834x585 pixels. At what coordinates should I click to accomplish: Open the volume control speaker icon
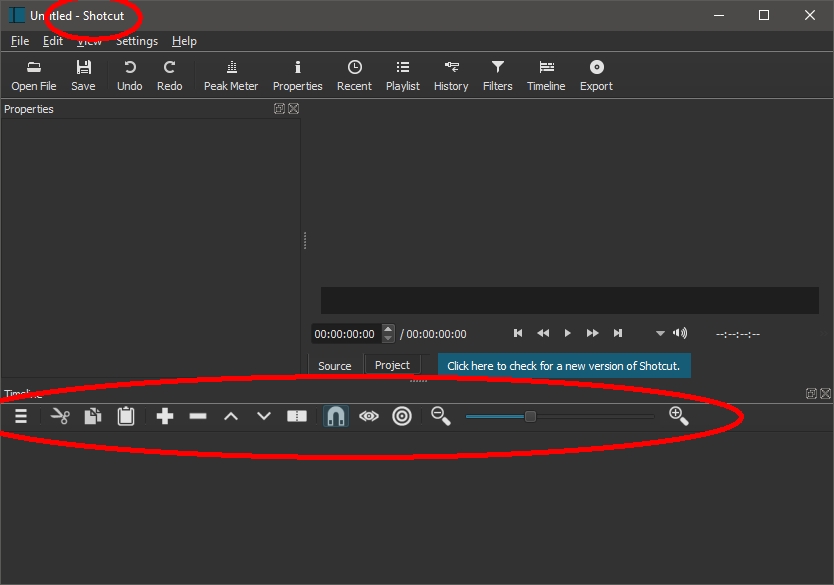click(680, 333)
